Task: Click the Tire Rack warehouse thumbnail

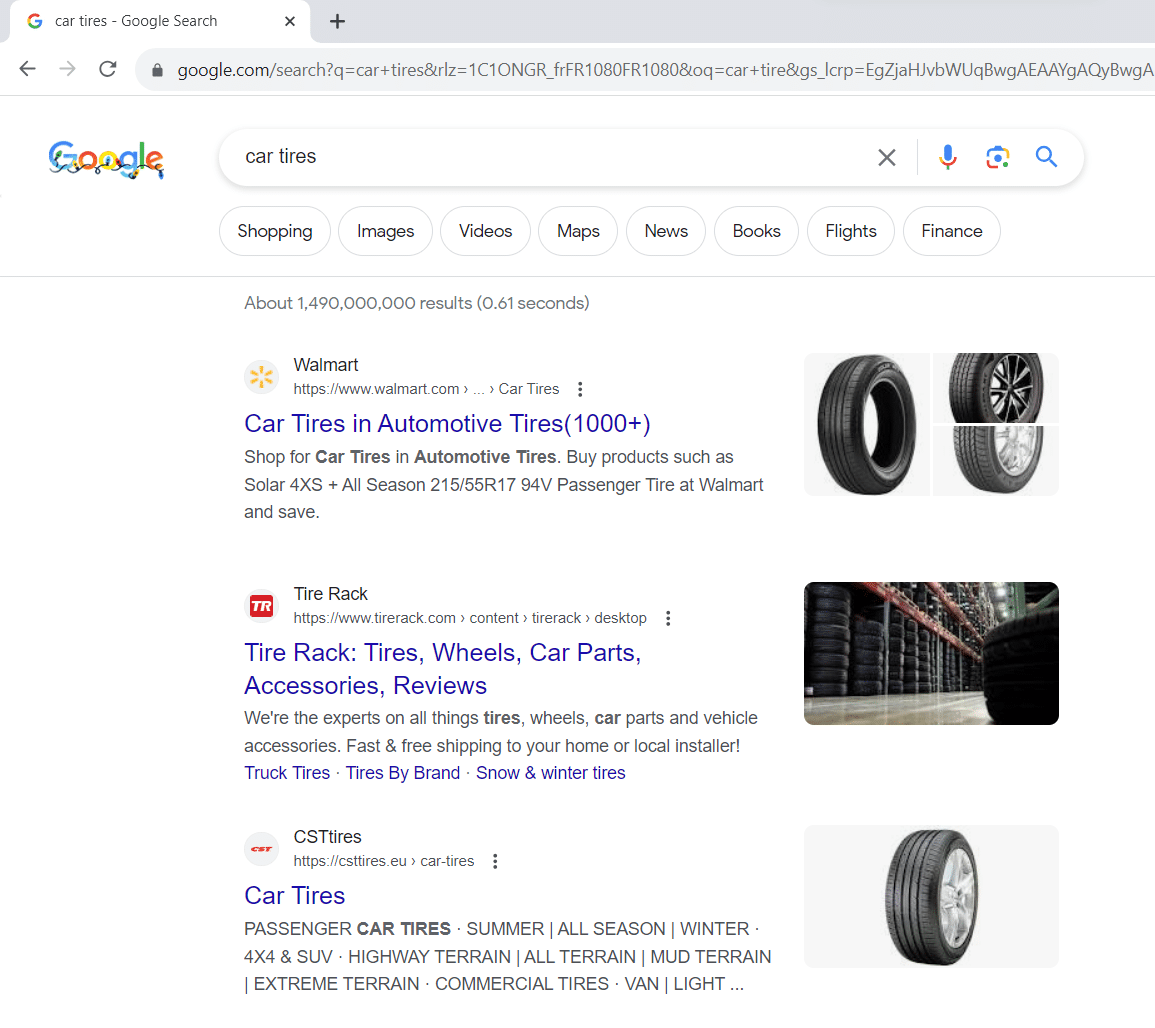Action: pos(930,653)
